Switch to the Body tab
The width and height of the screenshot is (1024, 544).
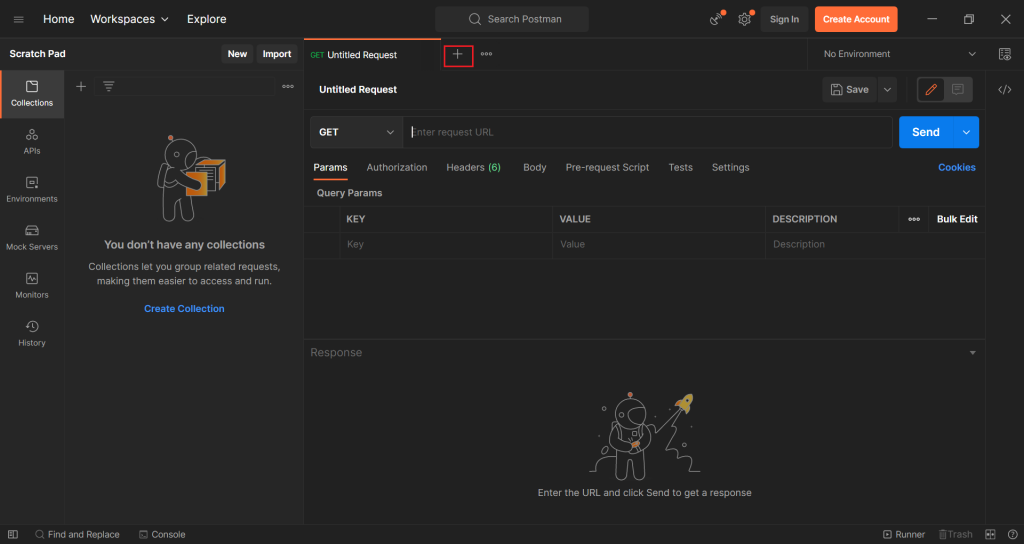[x=535, y=168]
